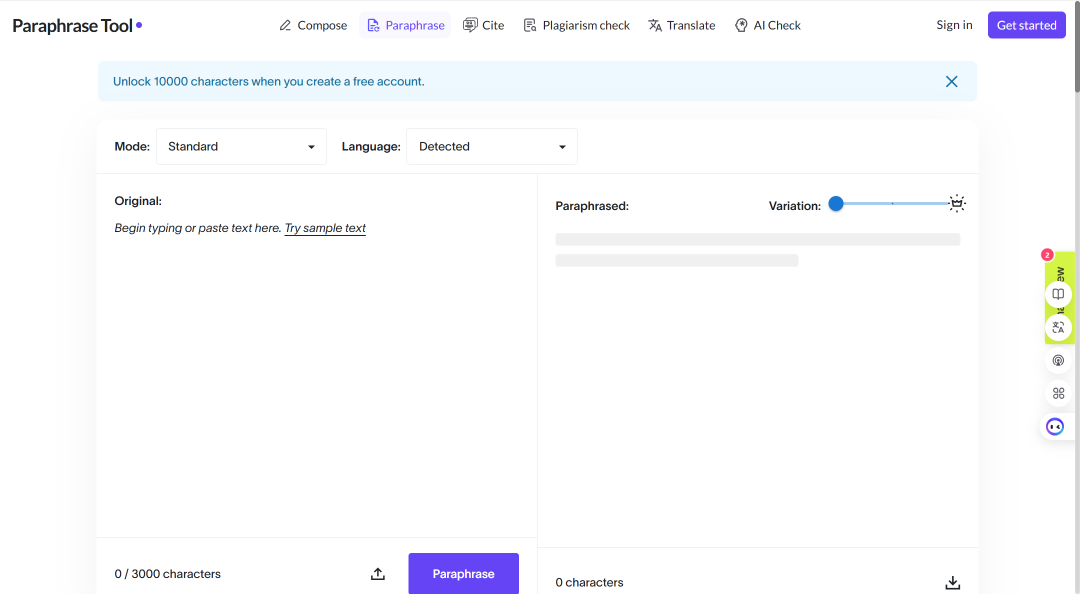1080x594 pixels.
Task: Open the Plagiarism check tab
Action: coord(577,25)
